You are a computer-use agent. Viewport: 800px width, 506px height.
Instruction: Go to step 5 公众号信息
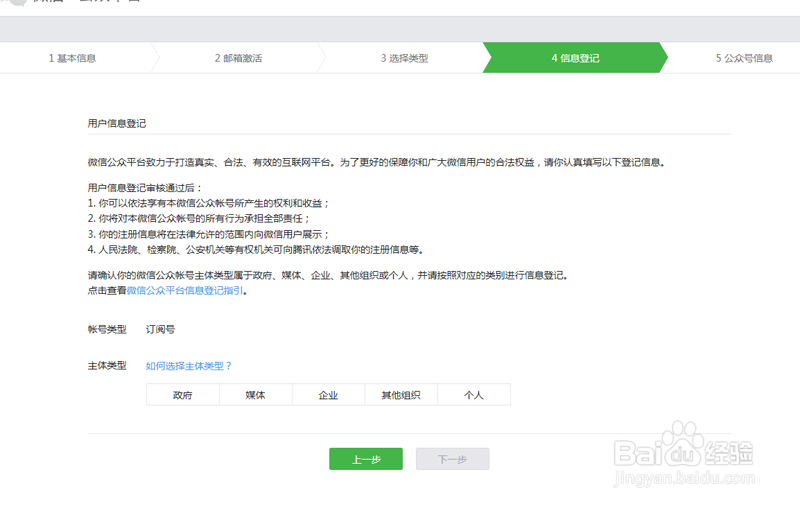pos(744,58)
